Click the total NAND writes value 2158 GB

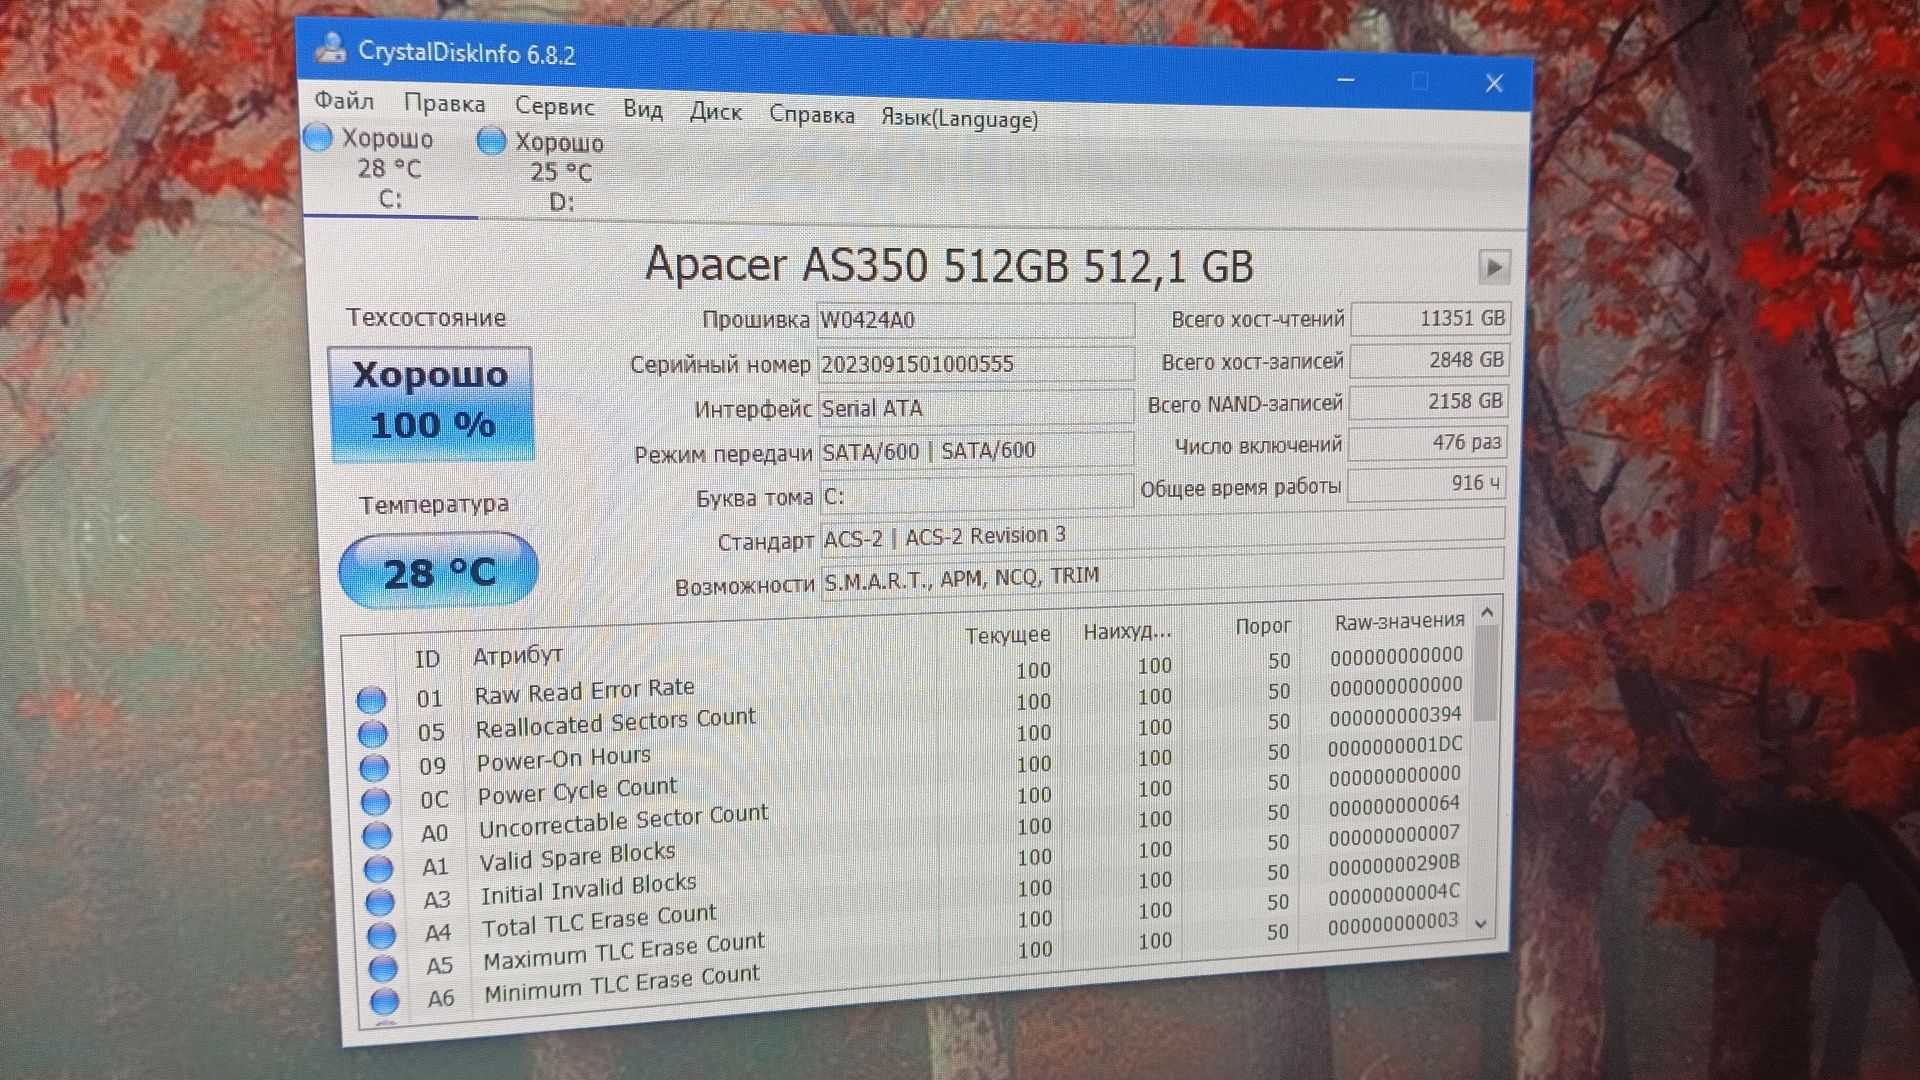(1428, 401)
